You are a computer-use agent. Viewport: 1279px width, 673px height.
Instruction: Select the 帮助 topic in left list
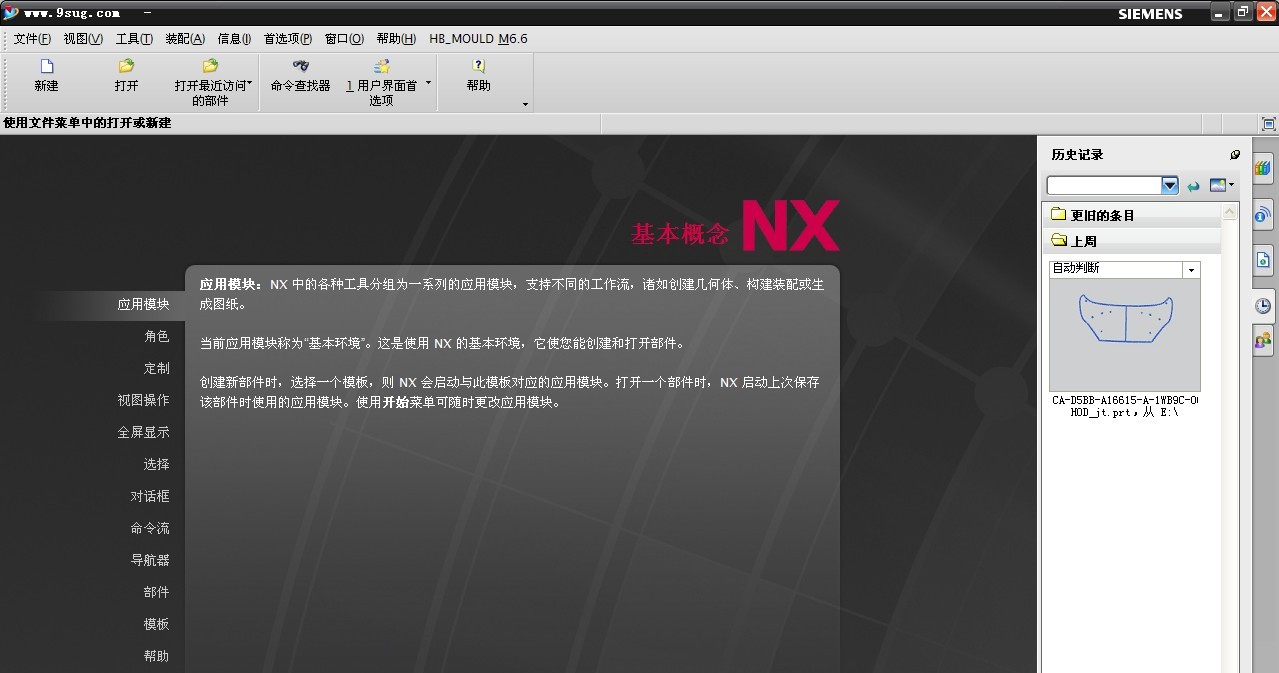[156, 656]
